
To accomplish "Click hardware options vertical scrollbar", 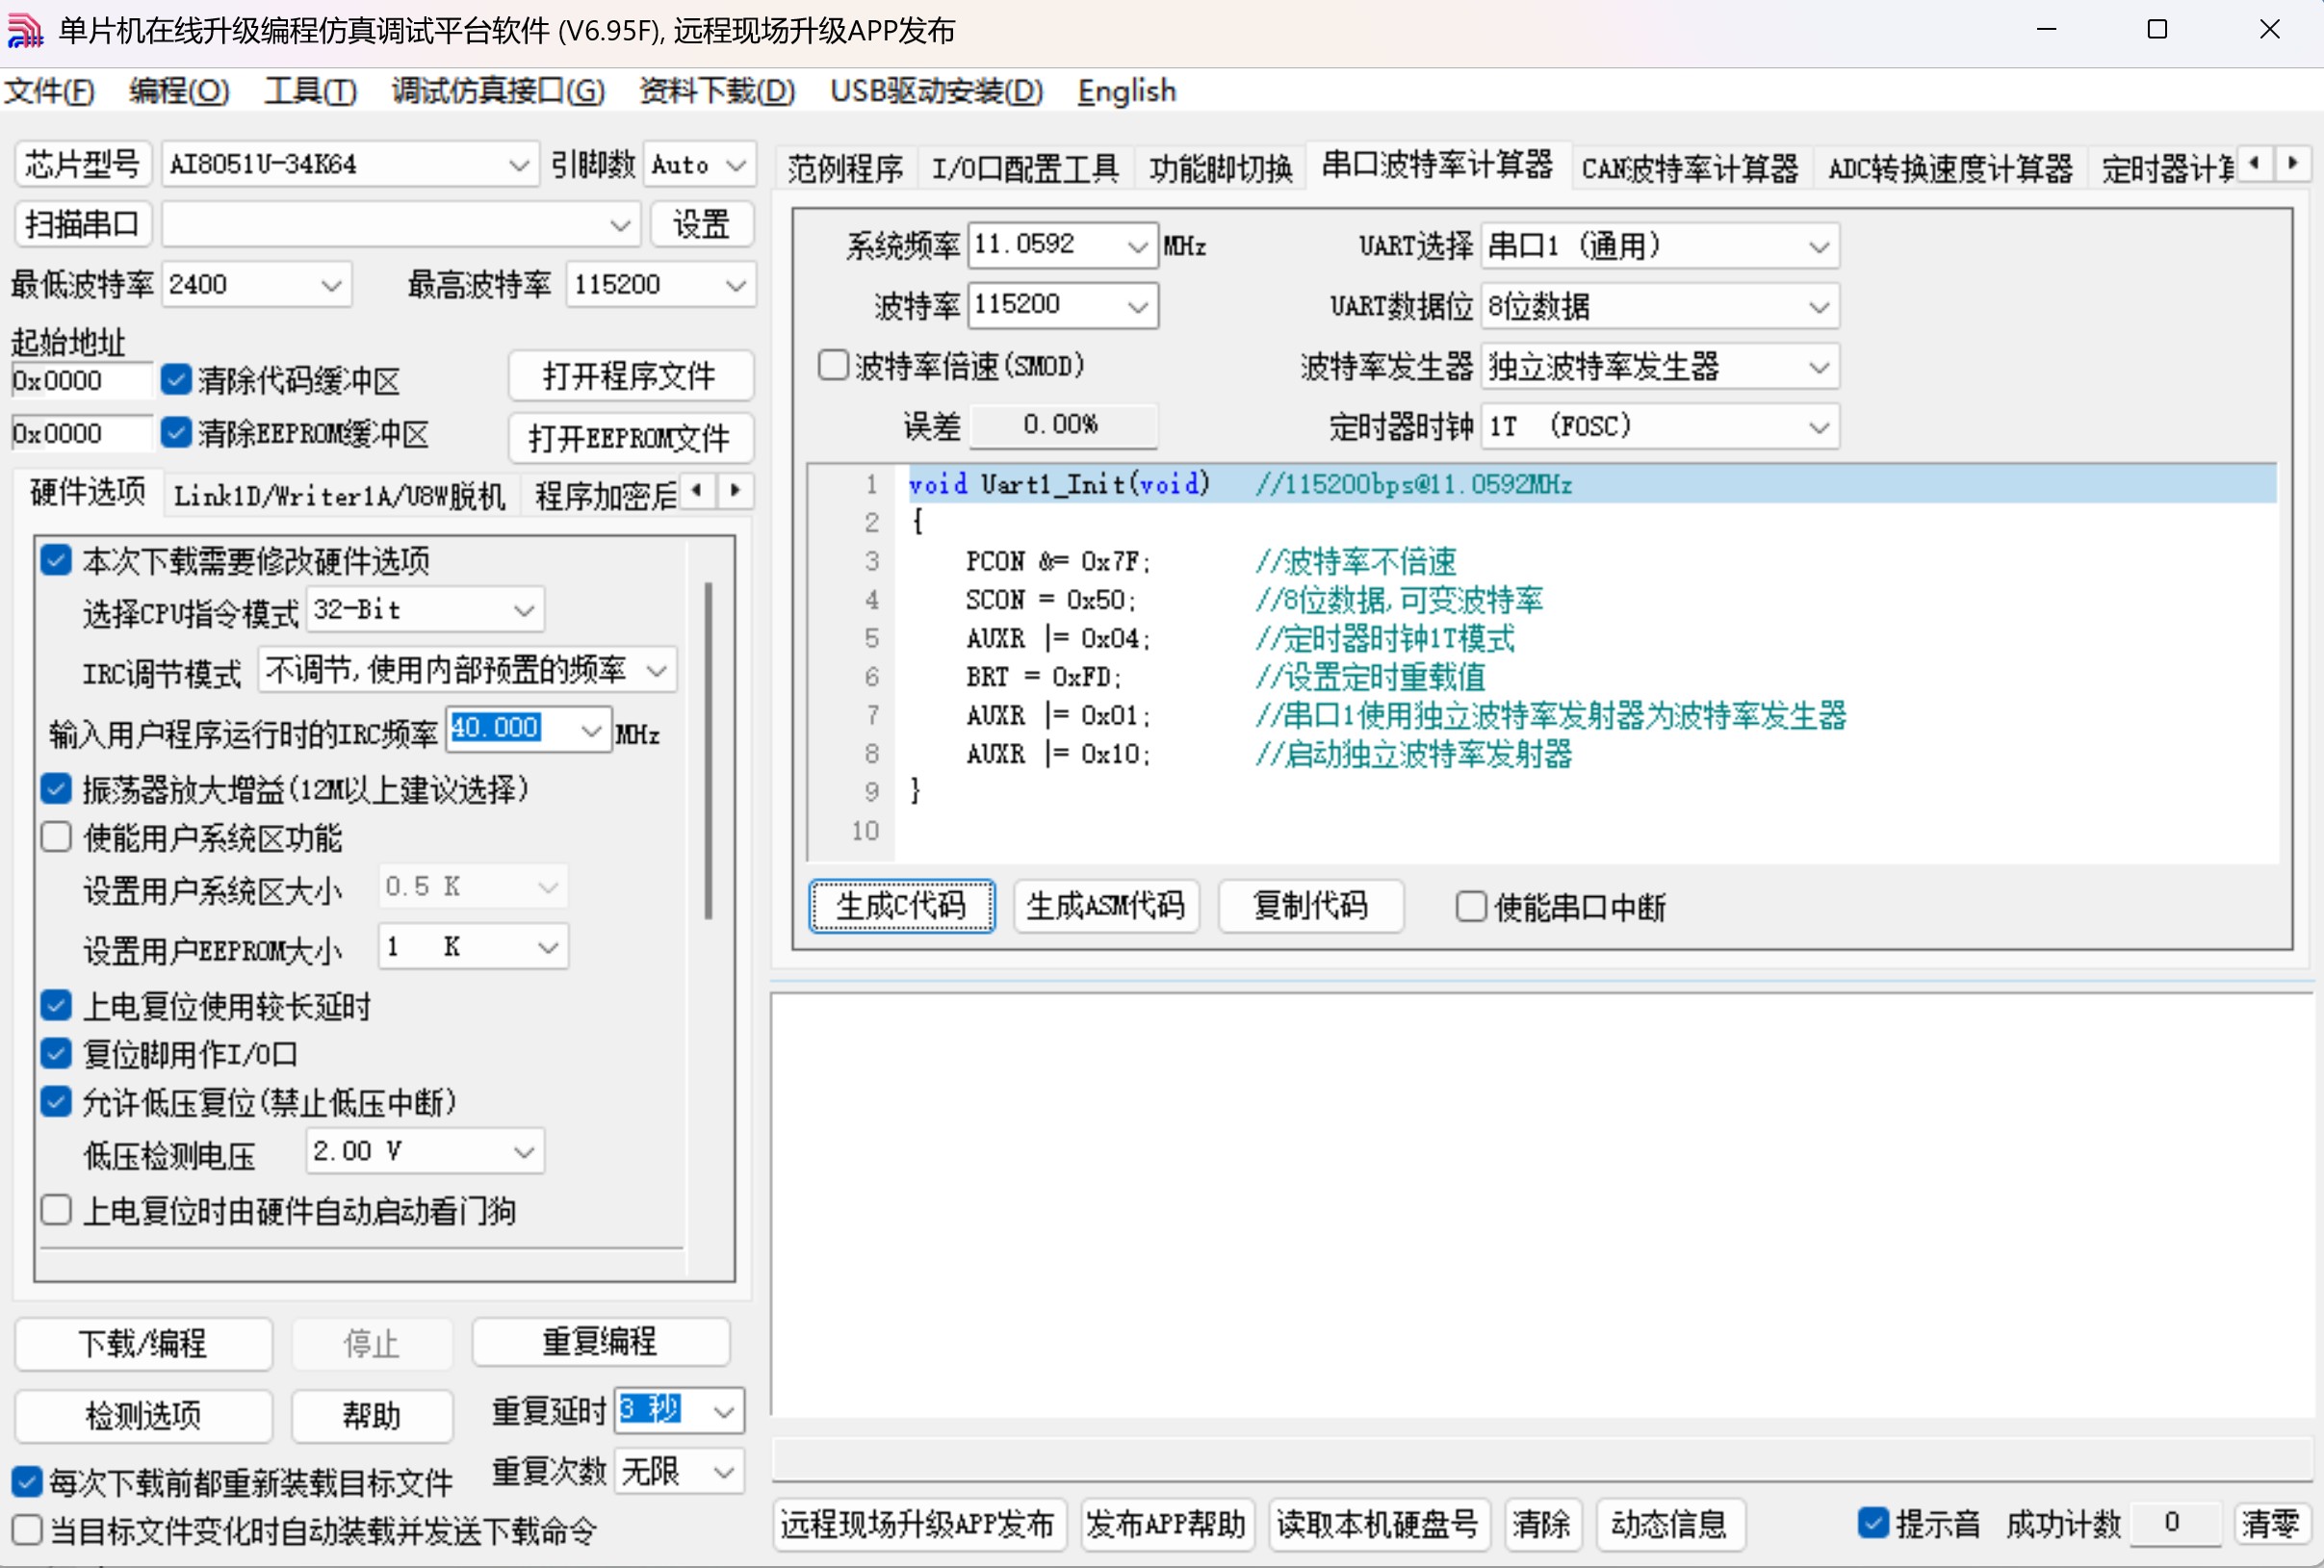I will tap(708, 750).
